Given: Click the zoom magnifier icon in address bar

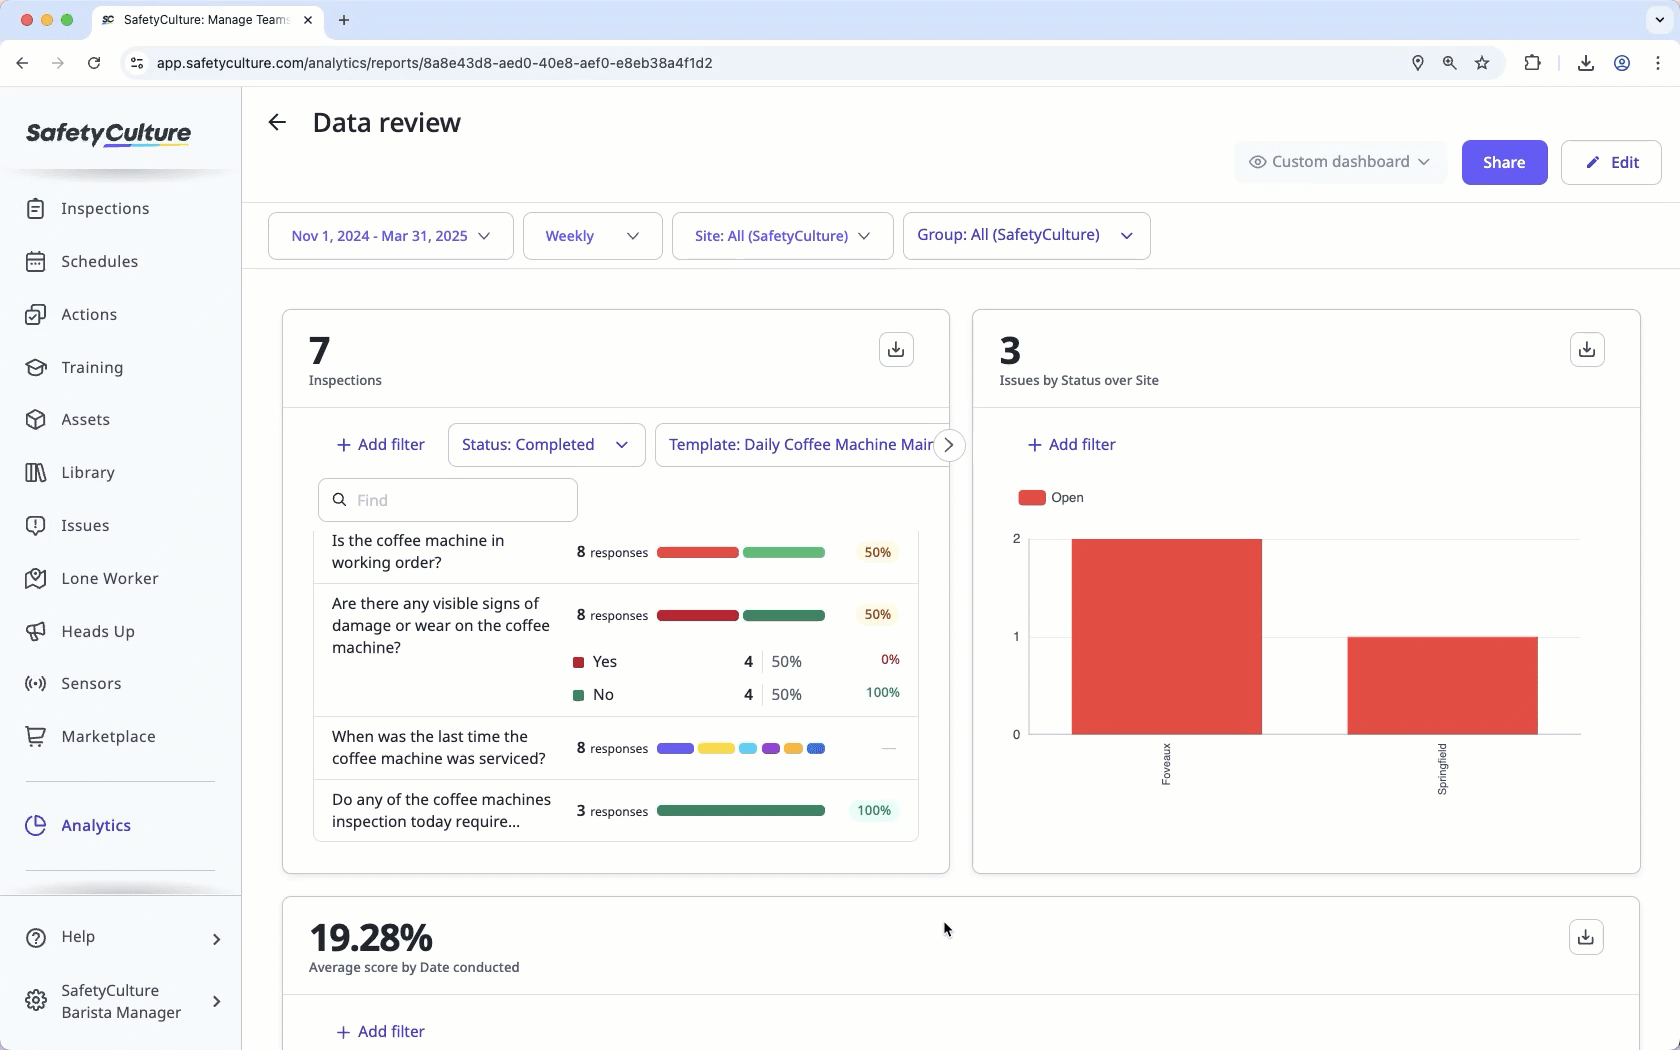Looking at the screenshot, I should point(1449,63).
